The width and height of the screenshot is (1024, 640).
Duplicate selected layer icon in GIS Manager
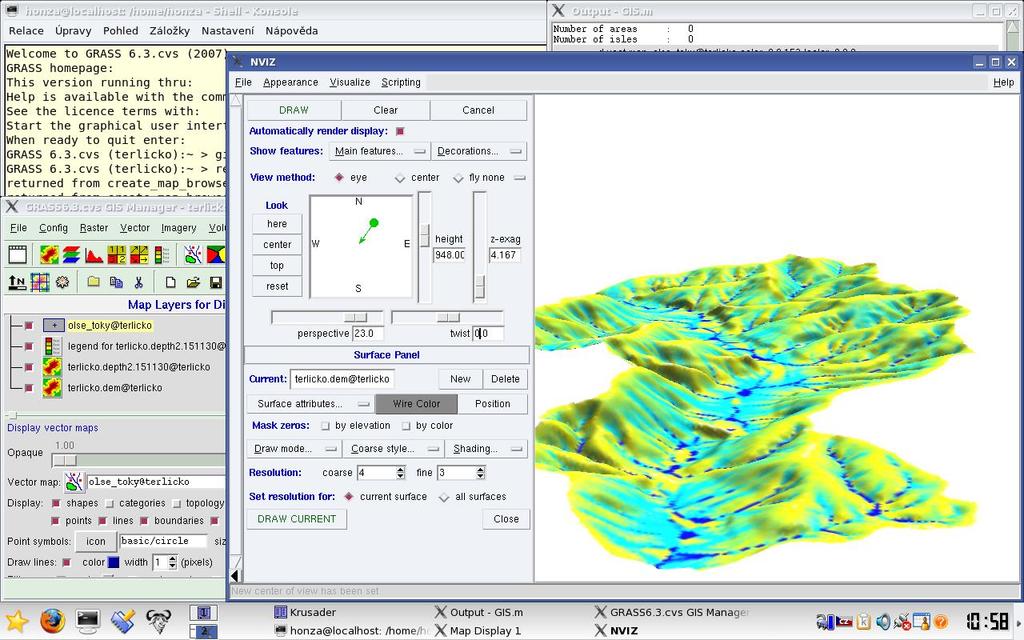click(116, 282)
